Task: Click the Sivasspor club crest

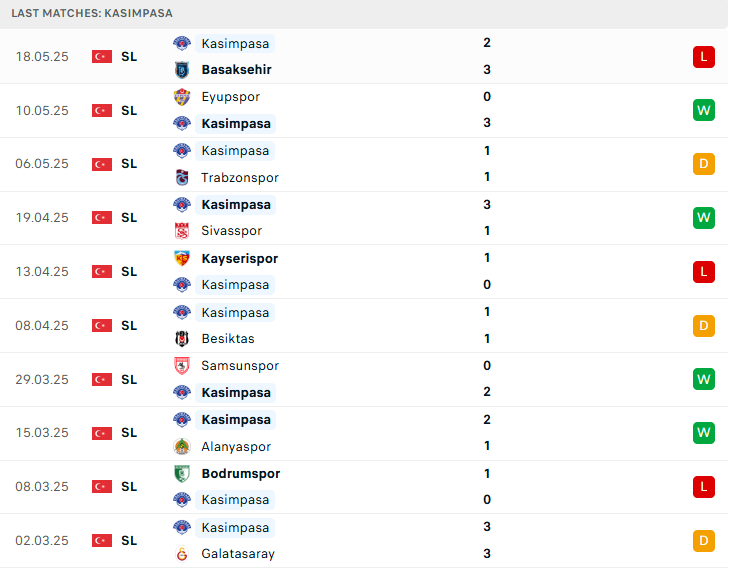Action: [x=182, y=231]
